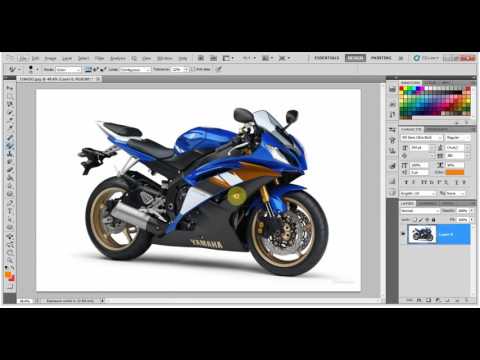The height and width of the screenshot is (360, 480).
Task: Select the Horizontal Type tool
Action: coord(10,211)
